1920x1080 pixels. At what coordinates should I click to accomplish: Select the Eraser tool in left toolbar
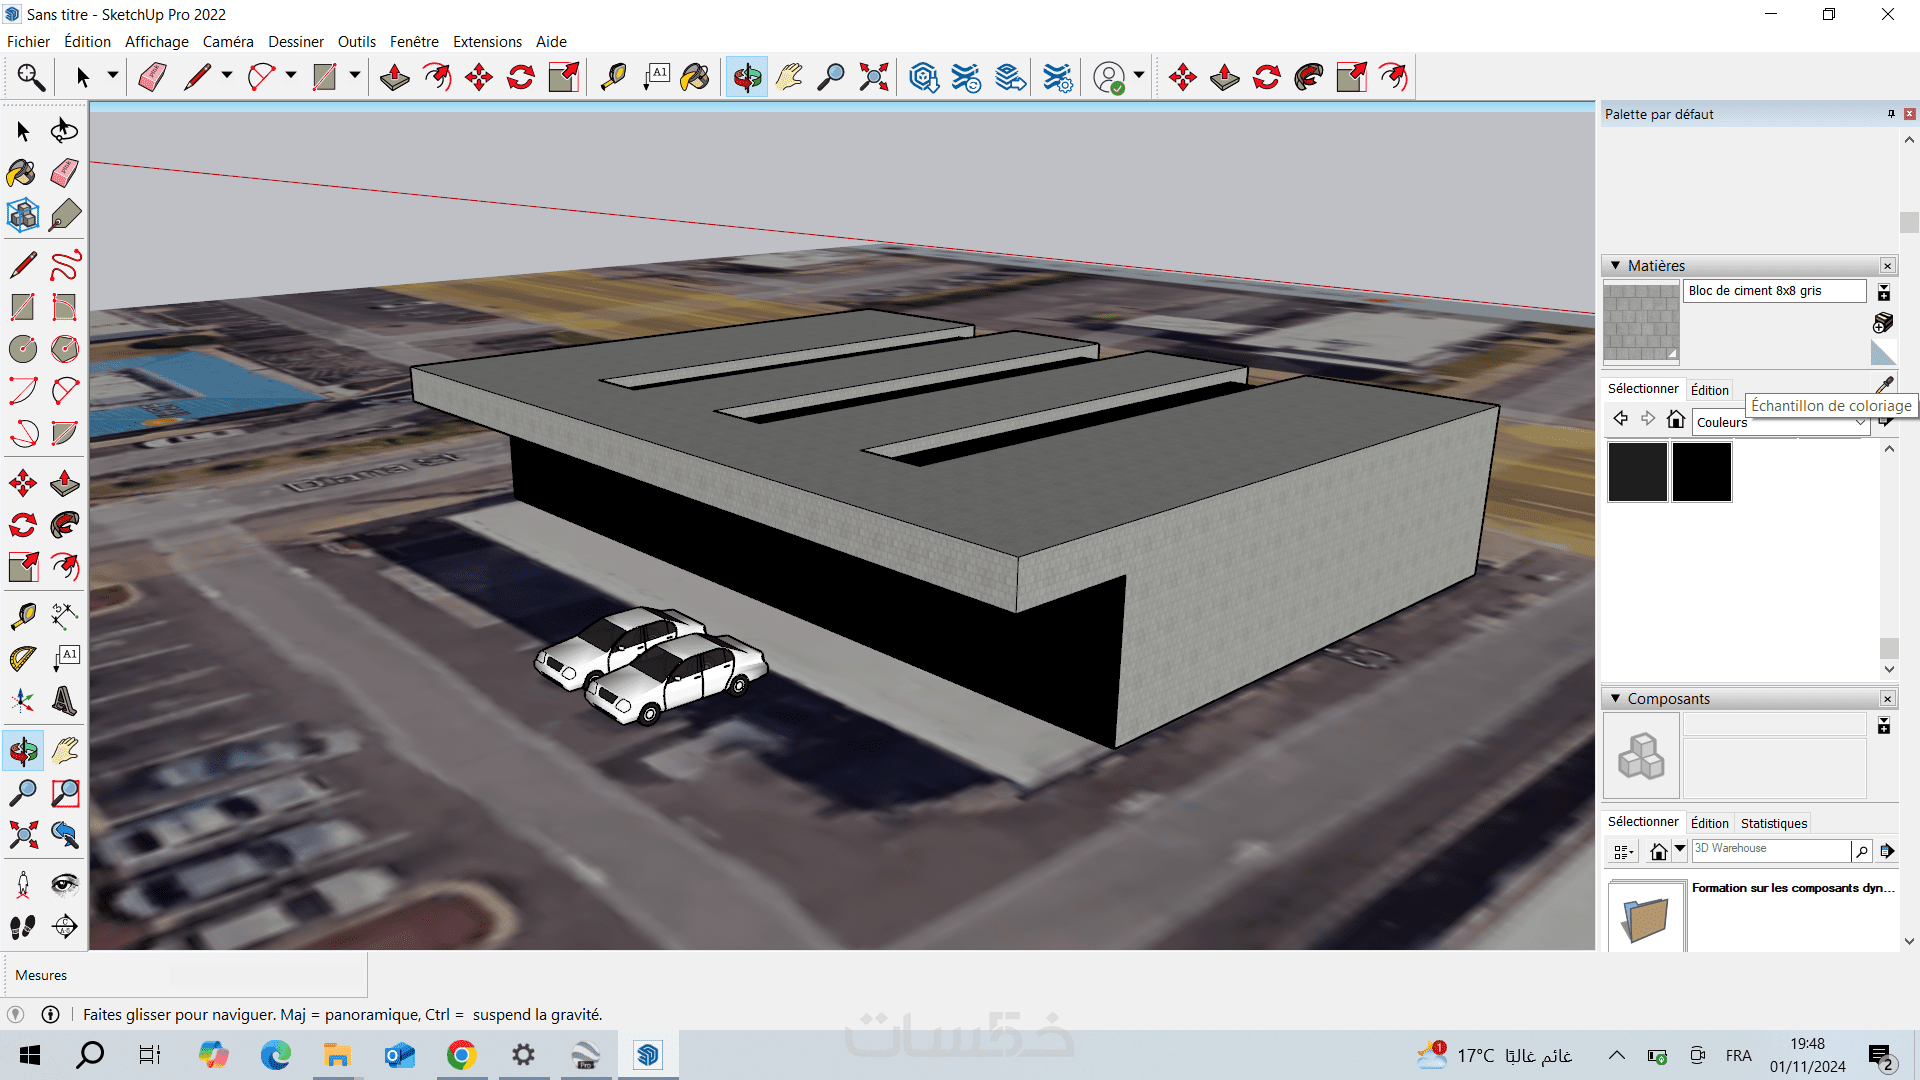(64, 173)
